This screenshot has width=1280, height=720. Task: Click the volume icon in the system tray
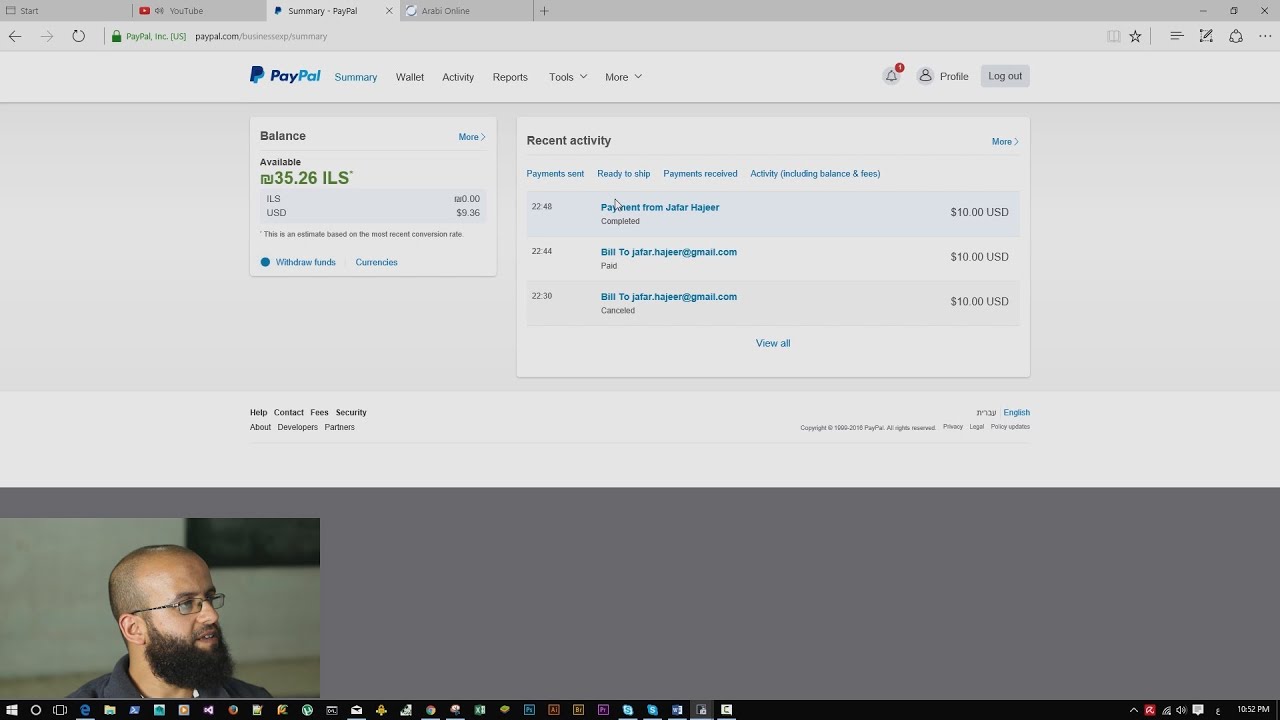point(1181,710)
